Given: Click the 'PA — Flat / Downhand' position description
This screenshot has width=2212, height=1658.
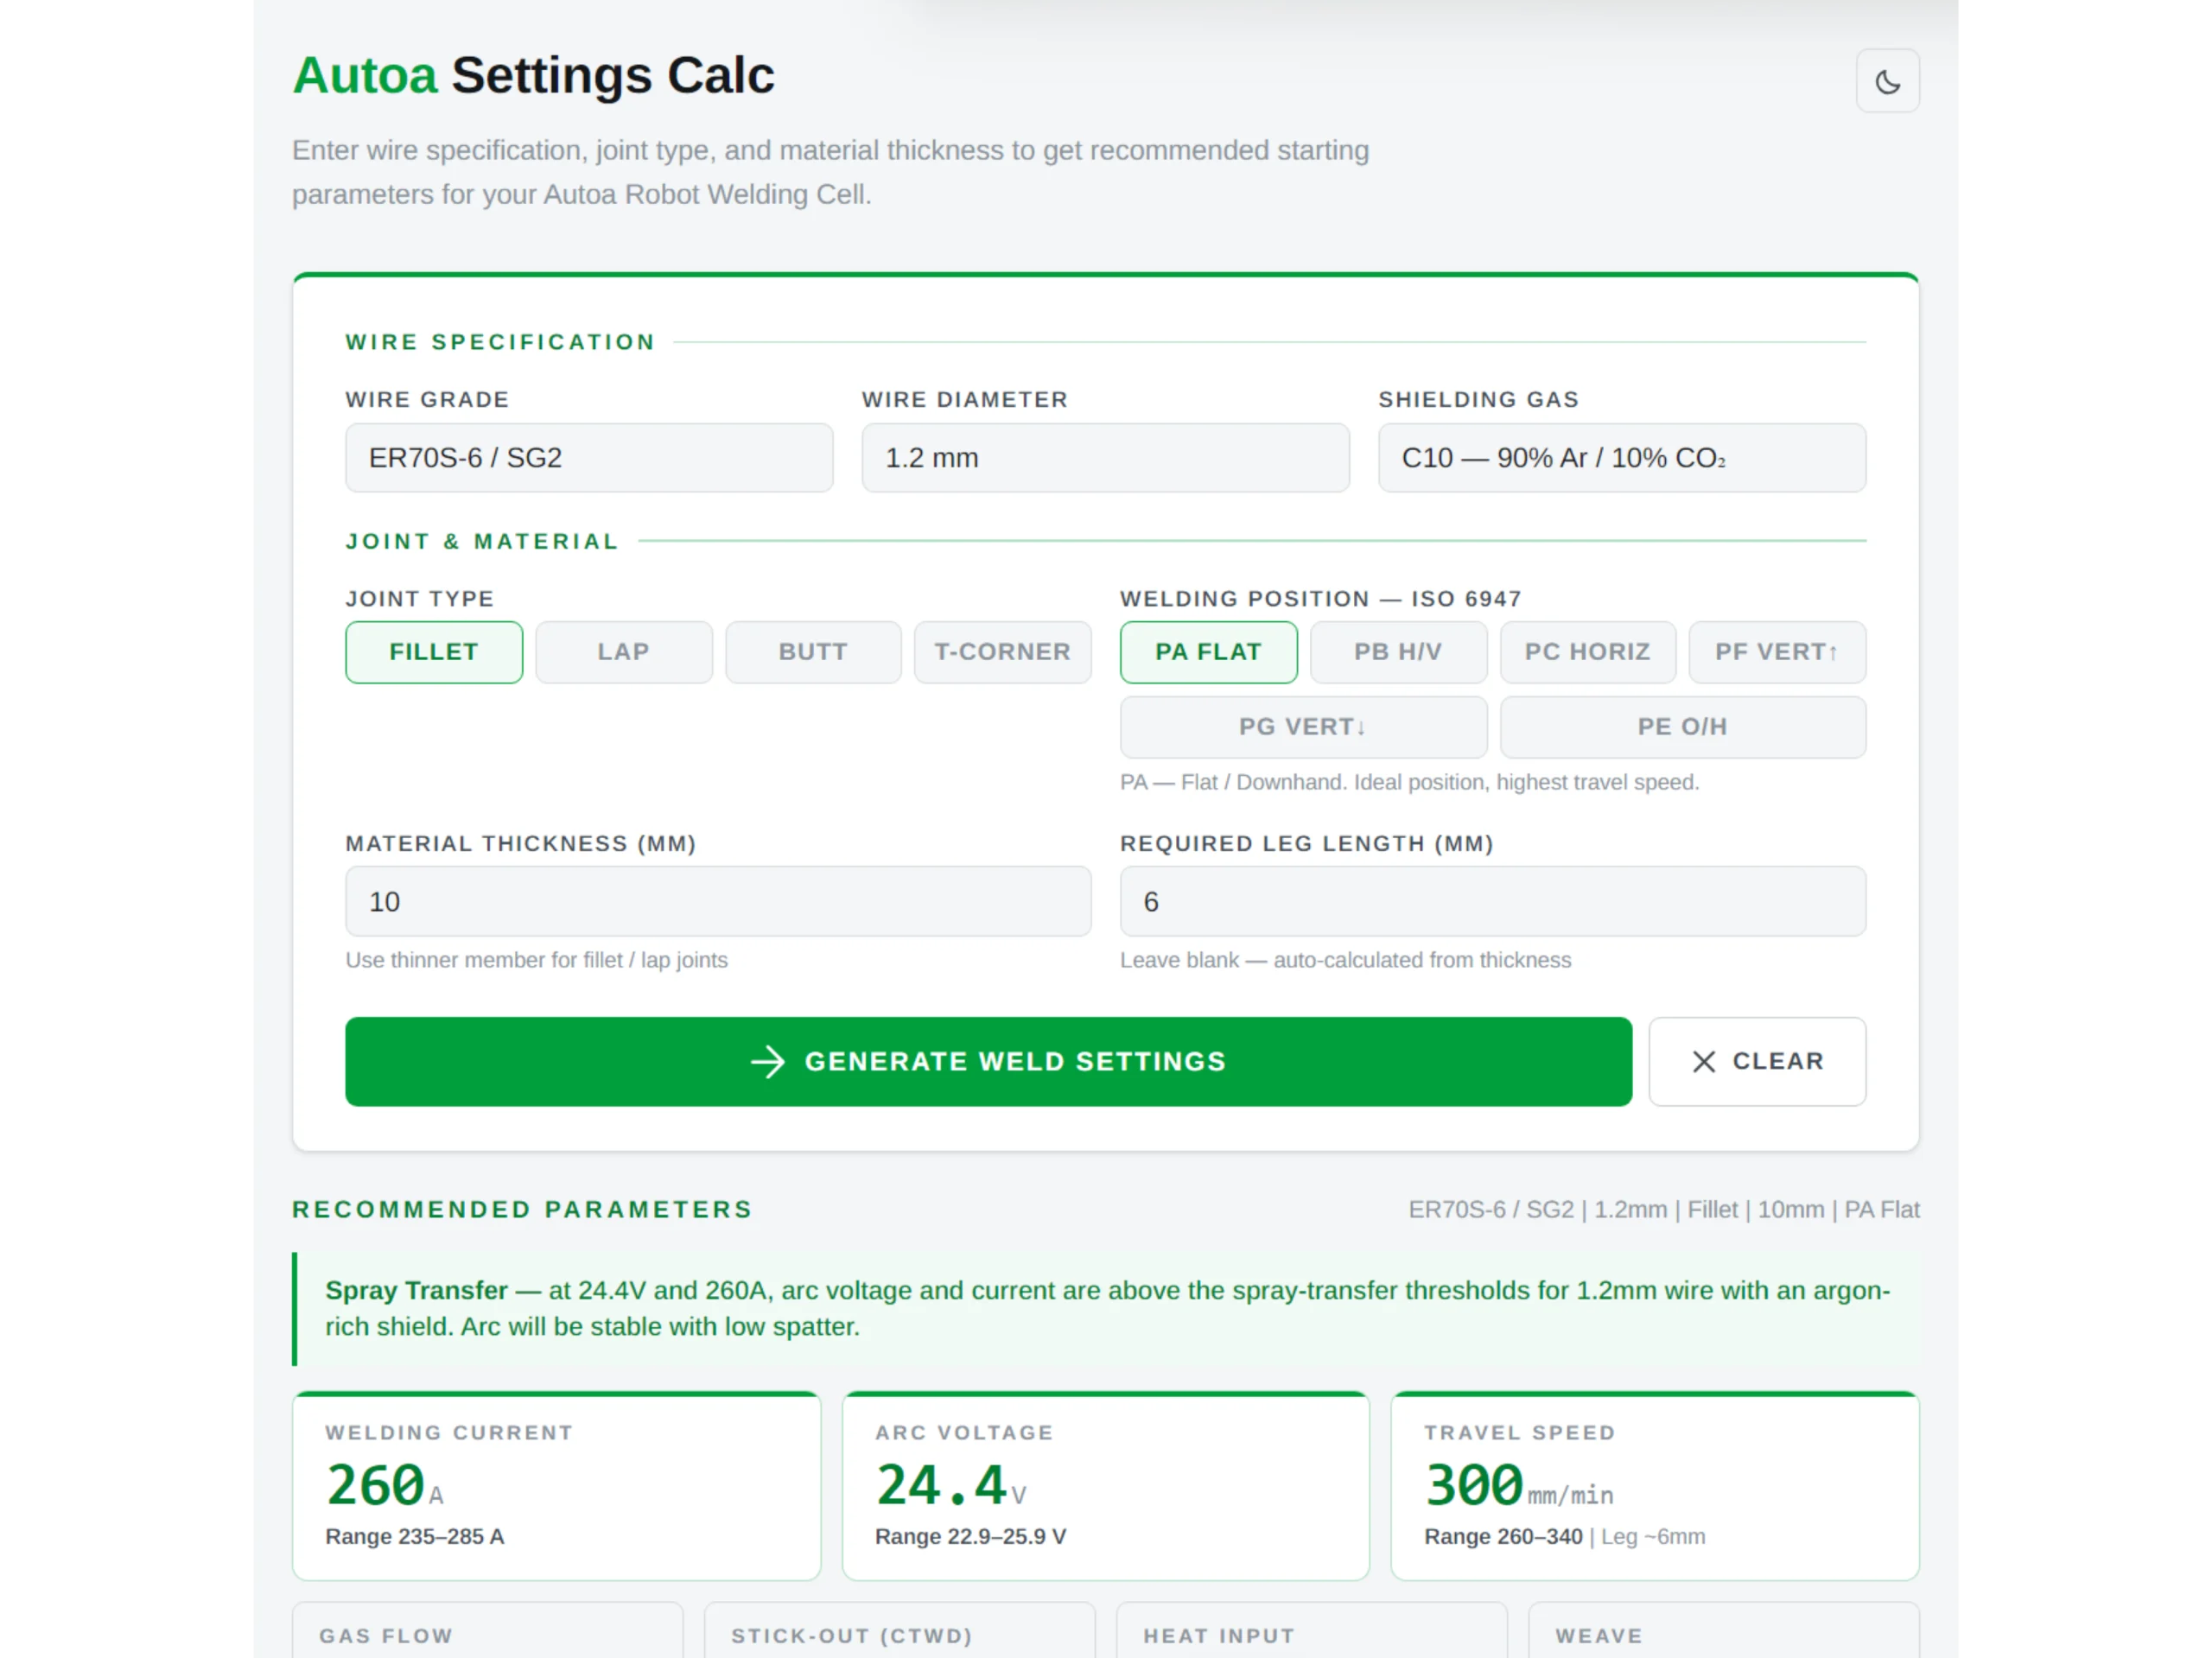Looking at the screenshot, I should click(1409, 782).
